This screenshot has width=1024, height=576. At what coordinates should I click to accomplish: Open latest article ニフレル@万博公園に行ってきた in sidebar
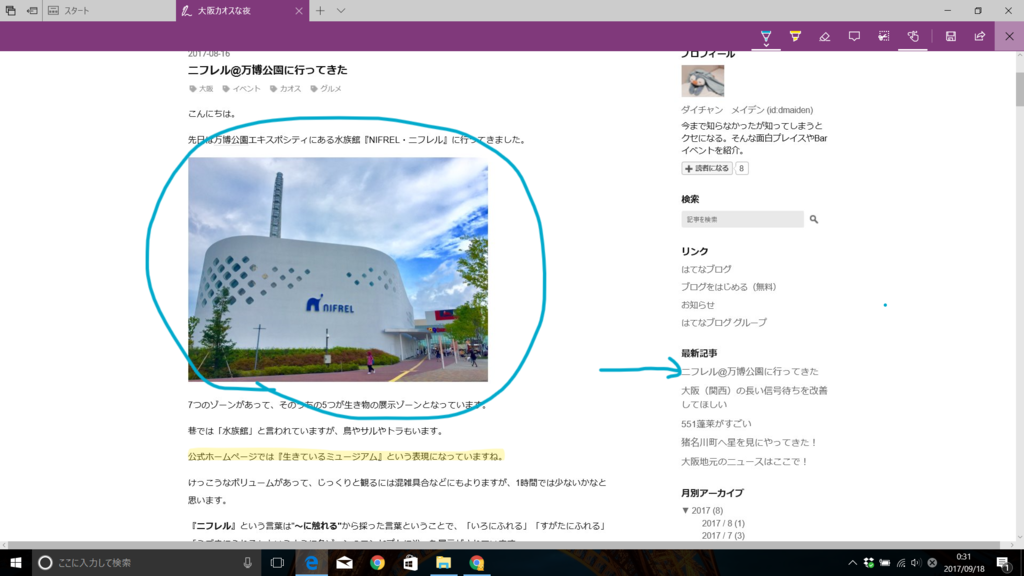(749, 372)
